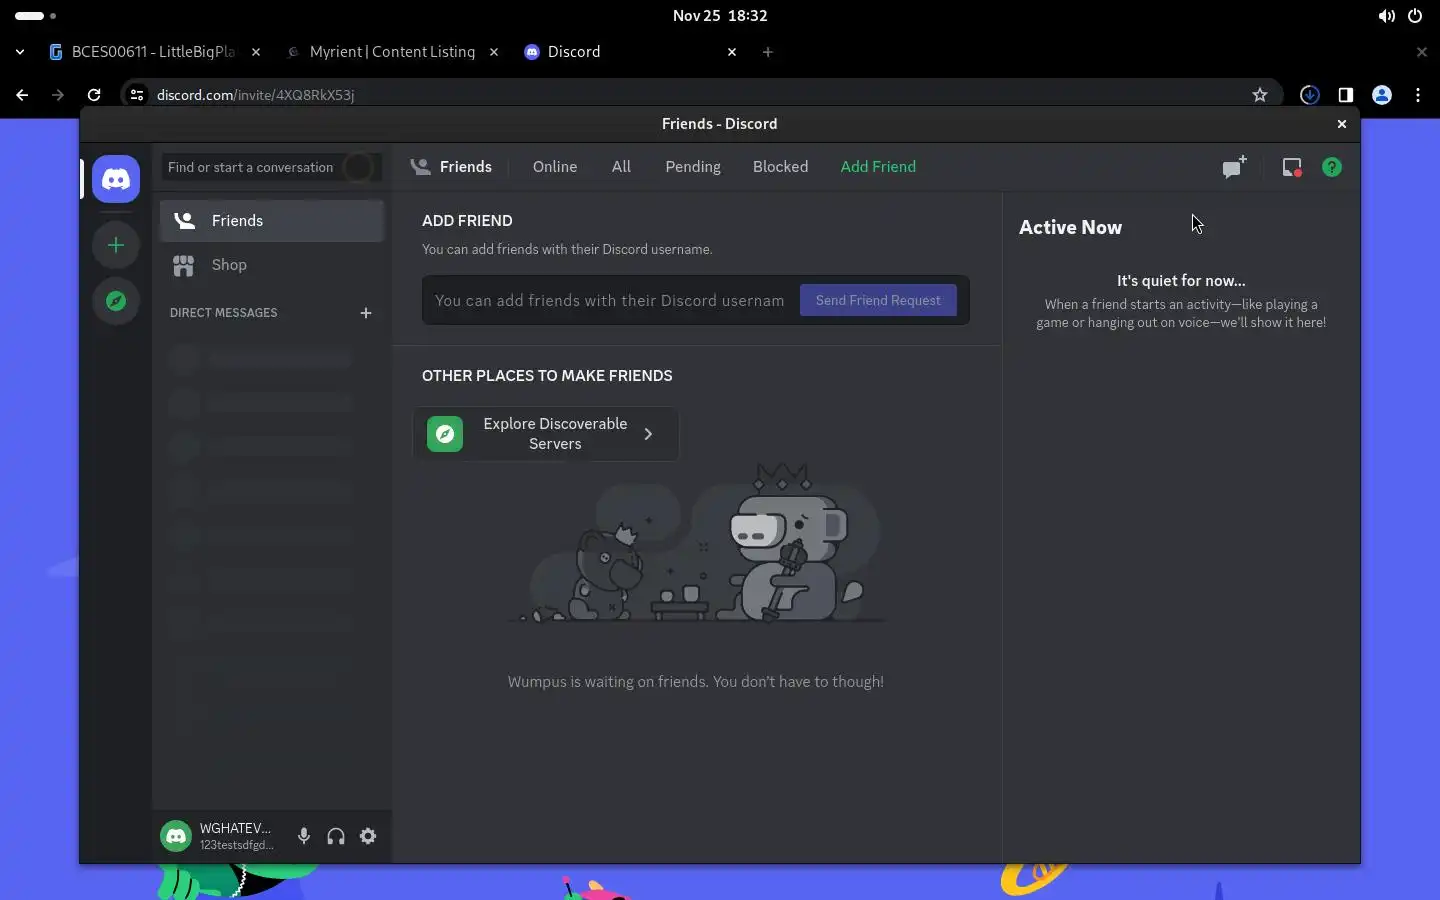Switch to Blocked tab
Image resolution: width=1440 pixels, height=900 pixels.
(x=780, y=167)
